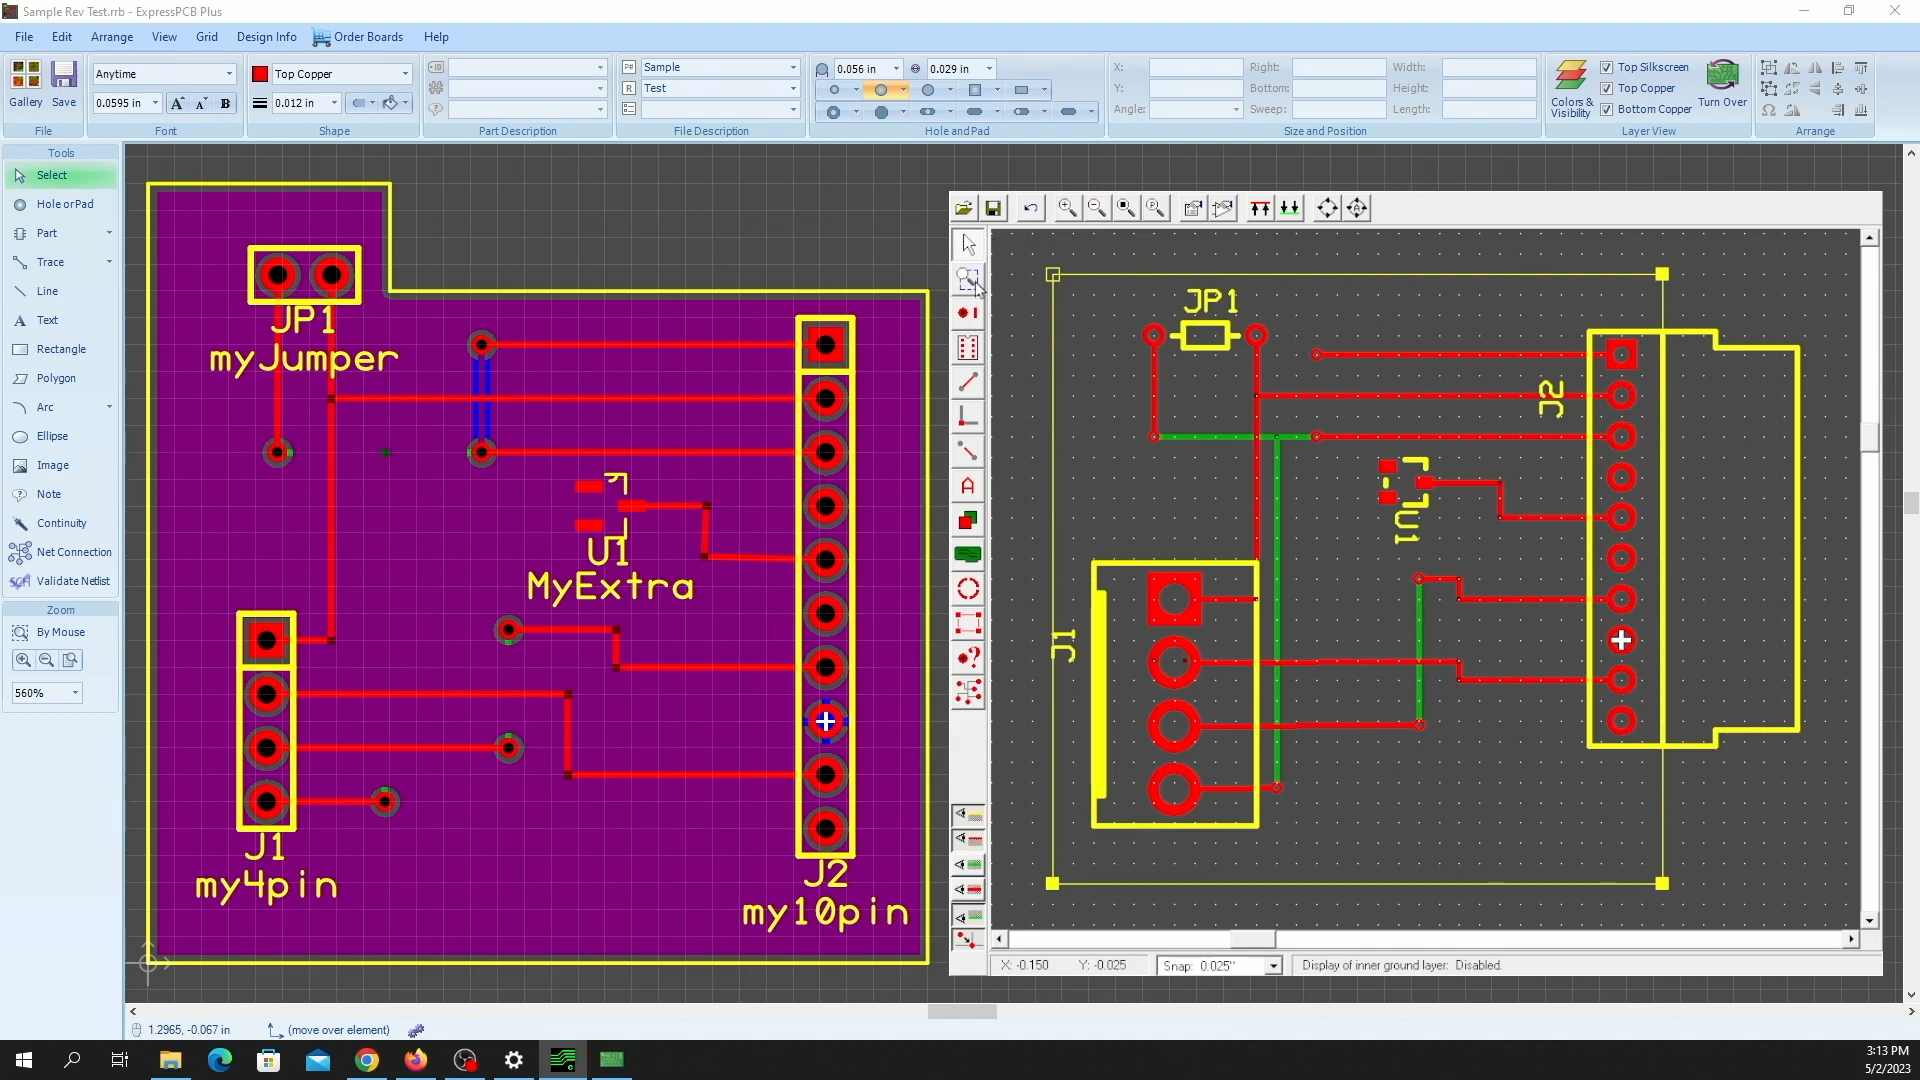
Task: Select the circle tool in right window
Action: point(968,589)
